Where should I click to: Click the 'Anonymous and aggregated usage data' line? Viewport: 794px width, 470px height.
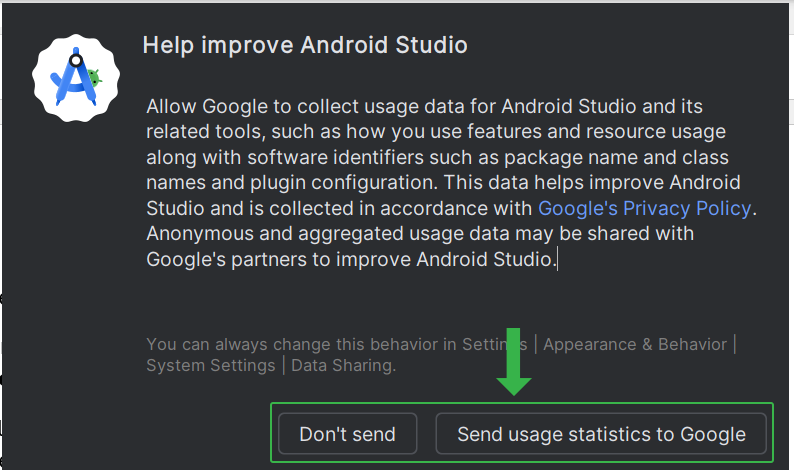coord(420,233)
